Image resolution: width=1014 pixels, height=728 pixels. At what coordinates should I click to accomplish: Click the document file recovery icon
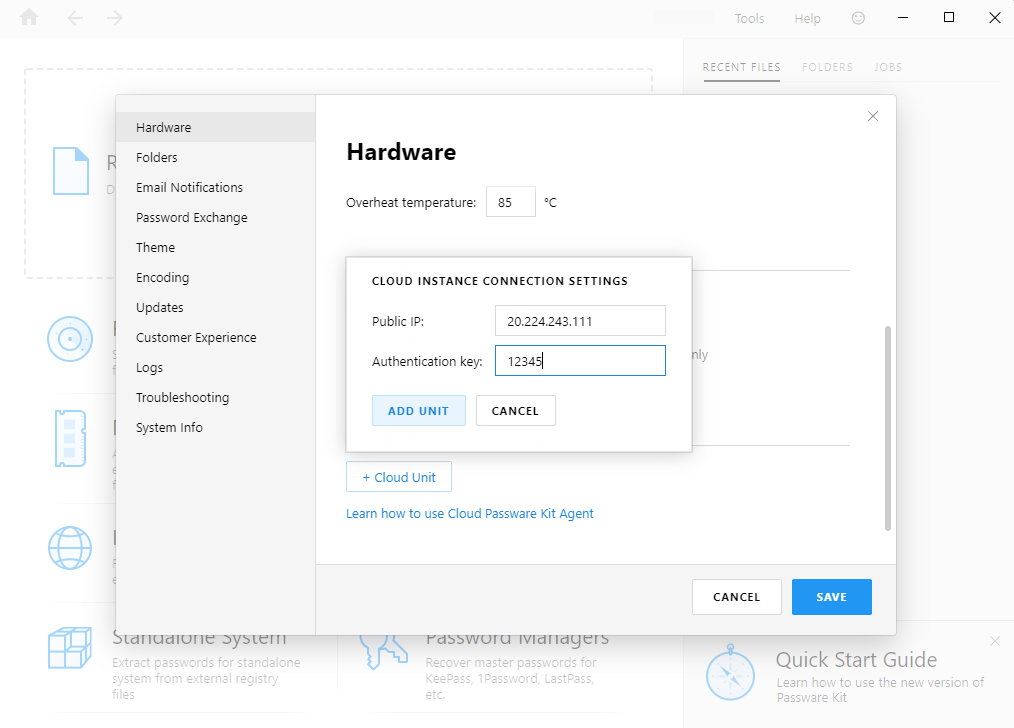[71, 171]
